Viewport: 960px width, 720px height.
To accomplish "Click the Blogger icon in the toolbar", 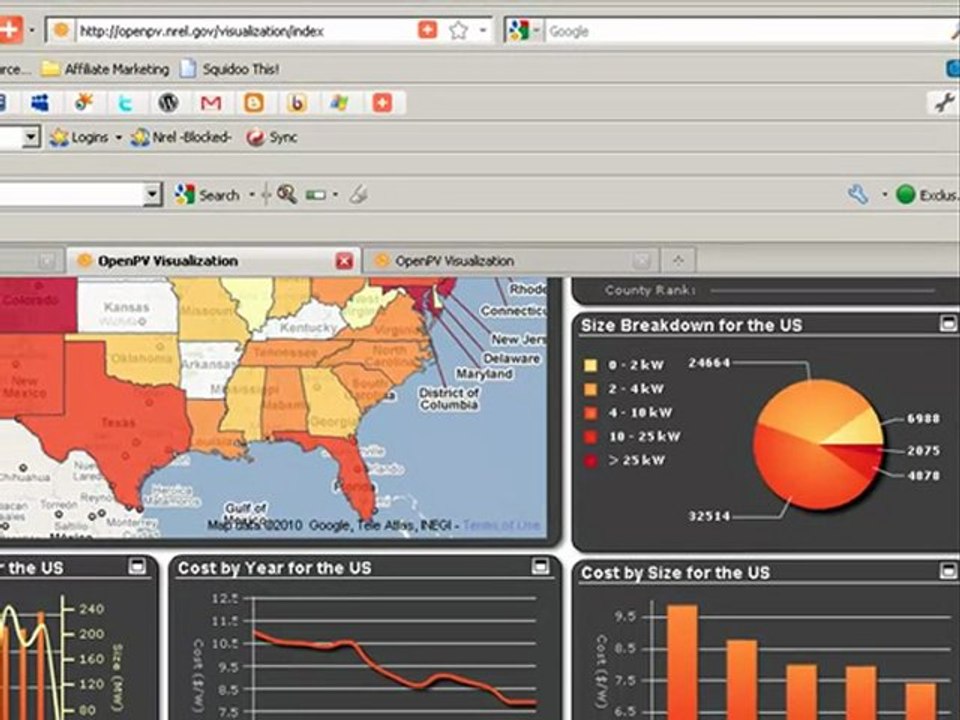I will click(x=254, y=102).
